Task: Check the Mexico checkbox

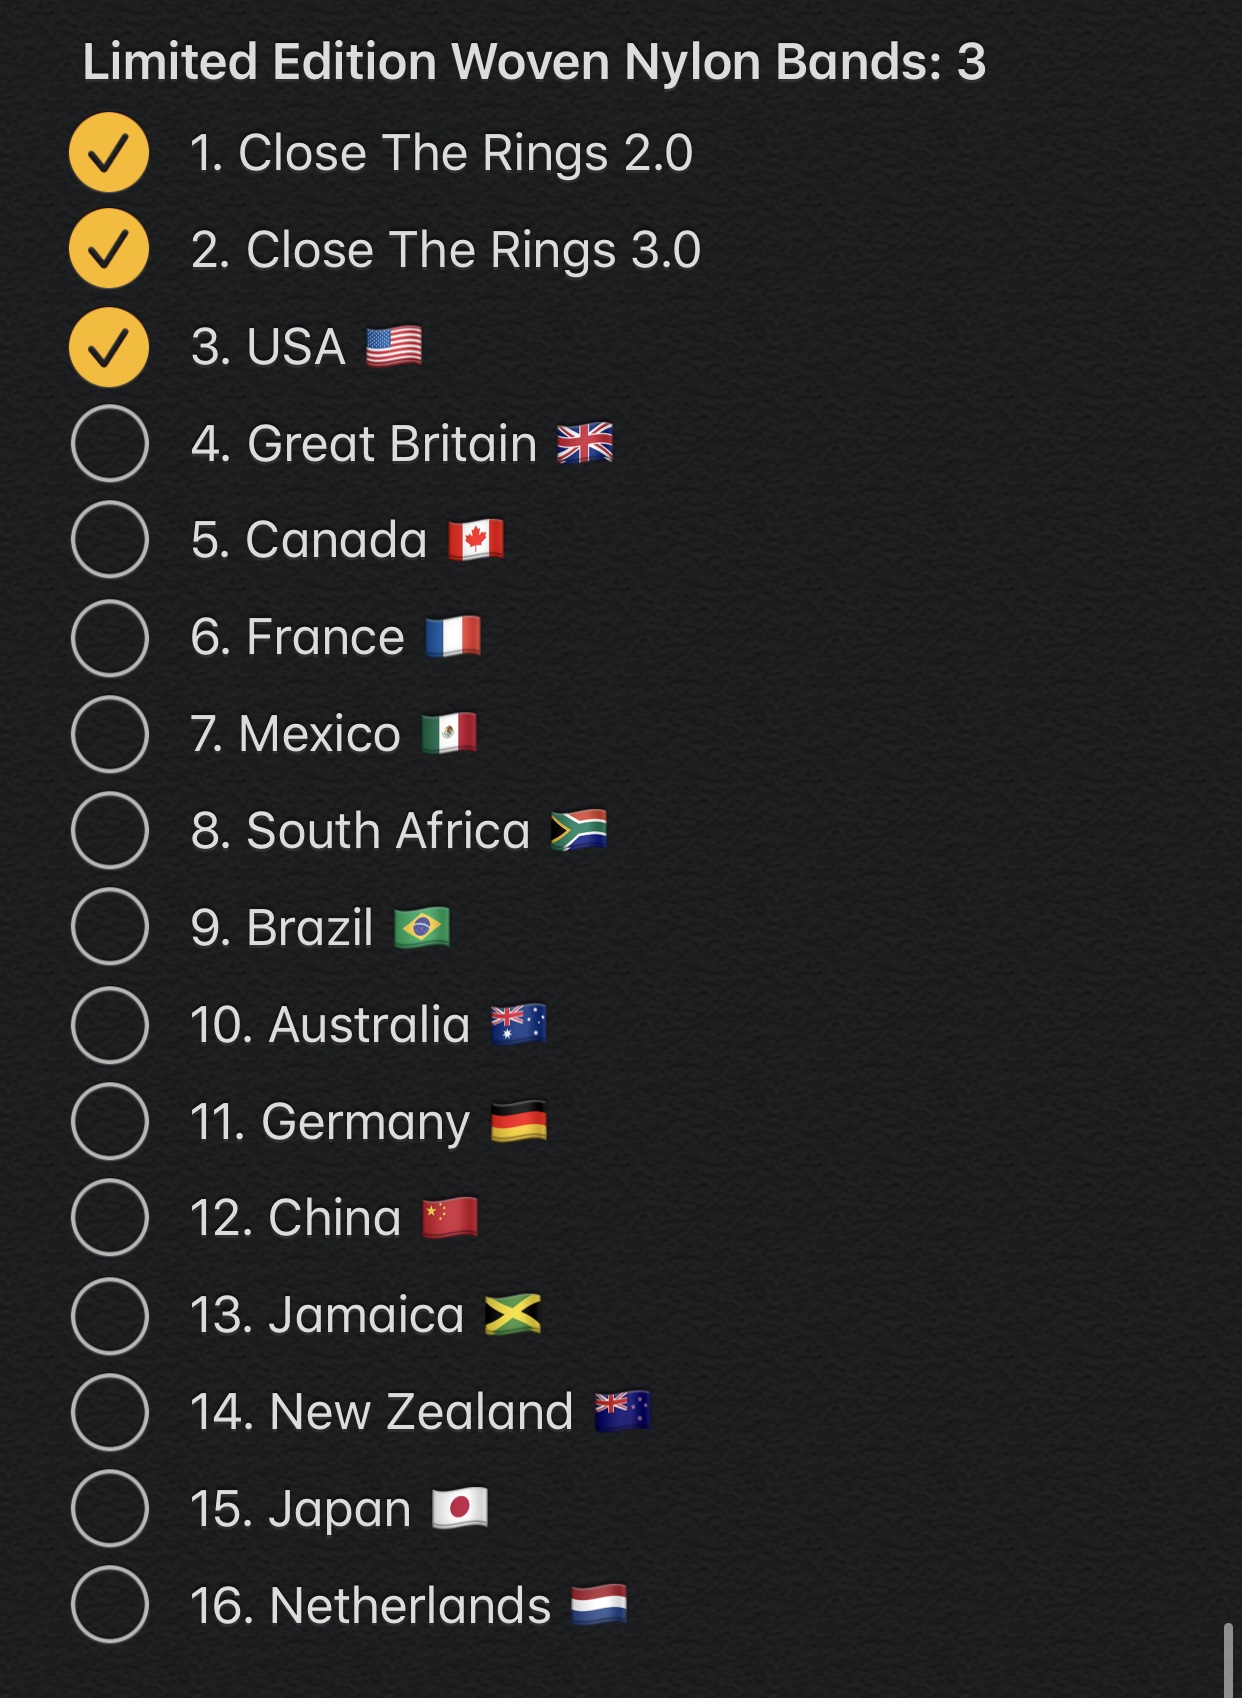Action: [109, 734]
